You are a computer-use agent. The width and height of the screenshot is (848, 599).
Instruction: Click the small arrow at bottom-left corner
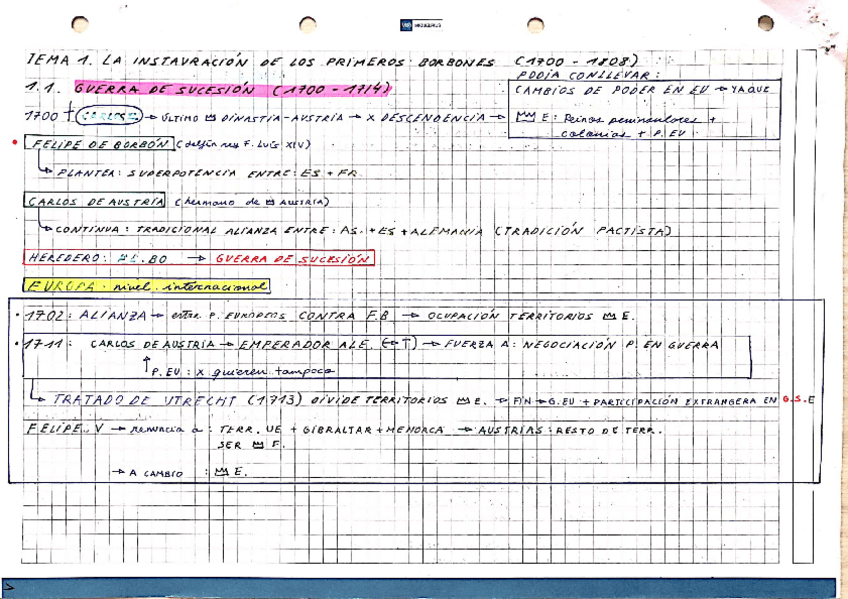[x=8, y=589]
